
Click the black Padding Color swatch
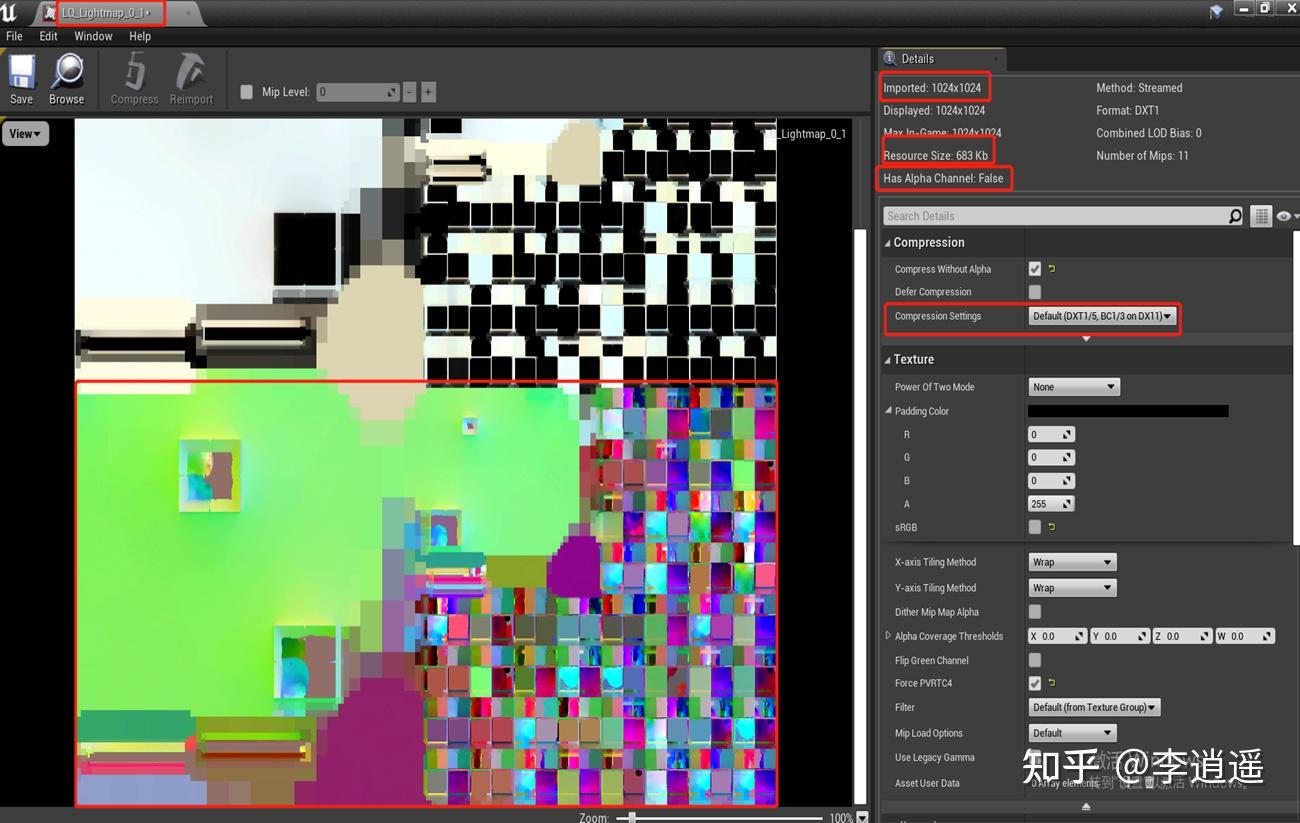tap(1127, 410)
